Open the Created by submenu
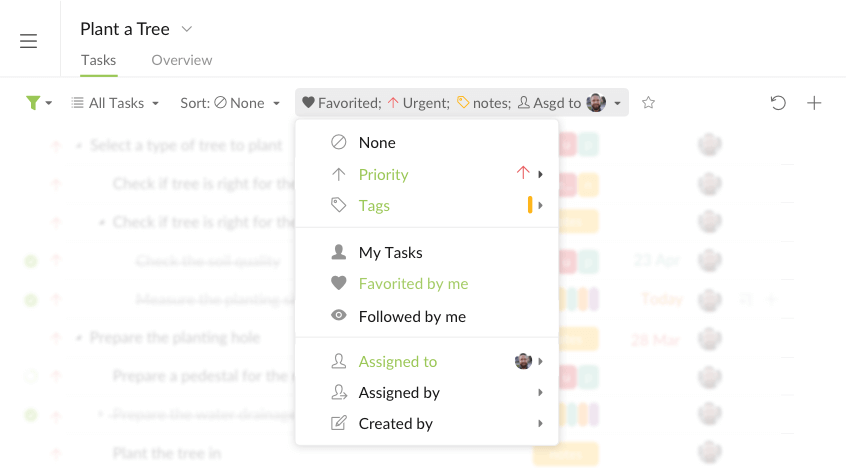Image resolution: width=846 pixels, height=470 pixels. (x=395, y=424)
